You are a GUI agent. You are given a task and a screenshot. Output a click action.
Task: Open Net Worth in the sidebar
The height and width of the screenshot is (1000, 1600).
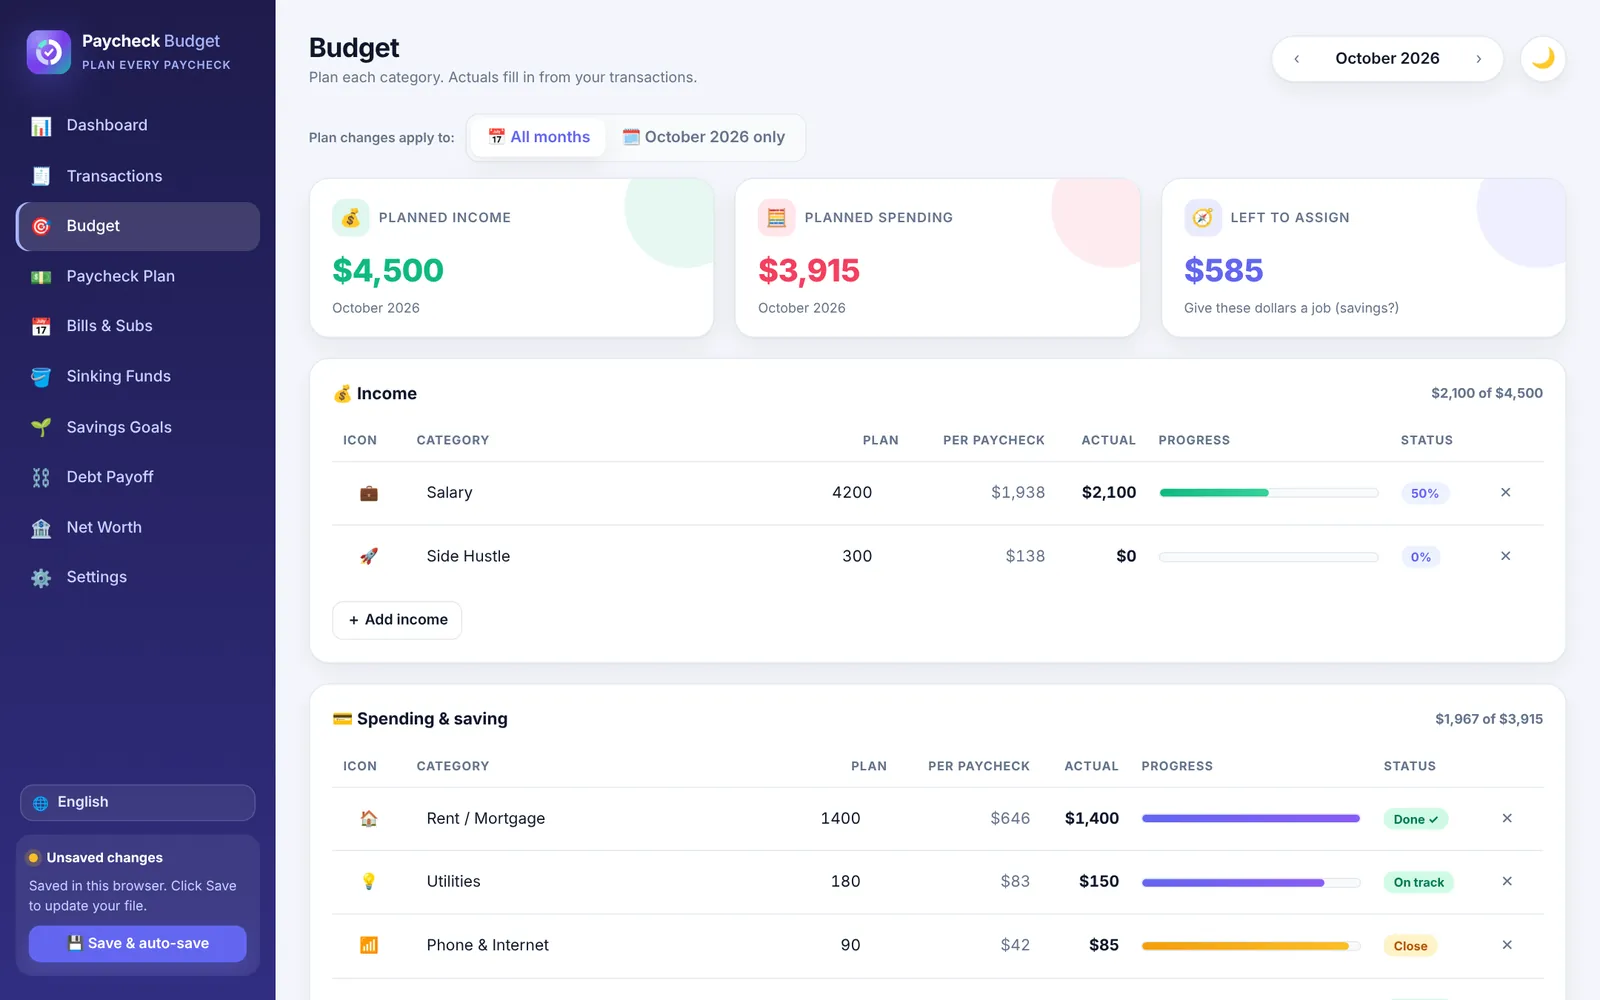[138, 527]
